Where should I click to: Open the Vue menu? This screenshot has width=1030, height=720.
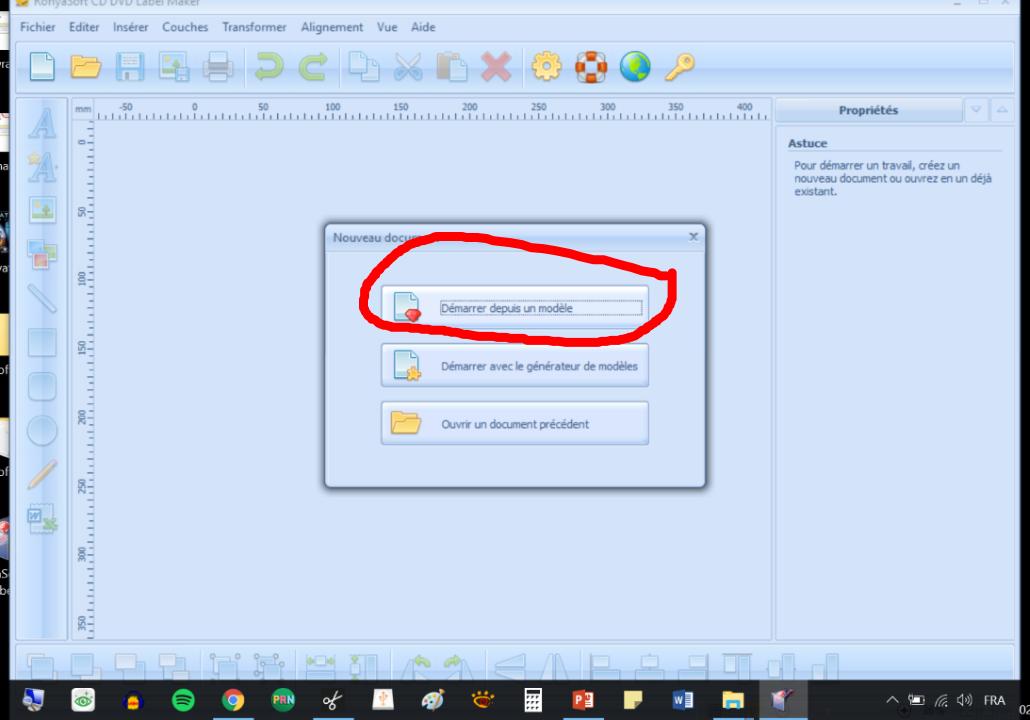point(387,27)
